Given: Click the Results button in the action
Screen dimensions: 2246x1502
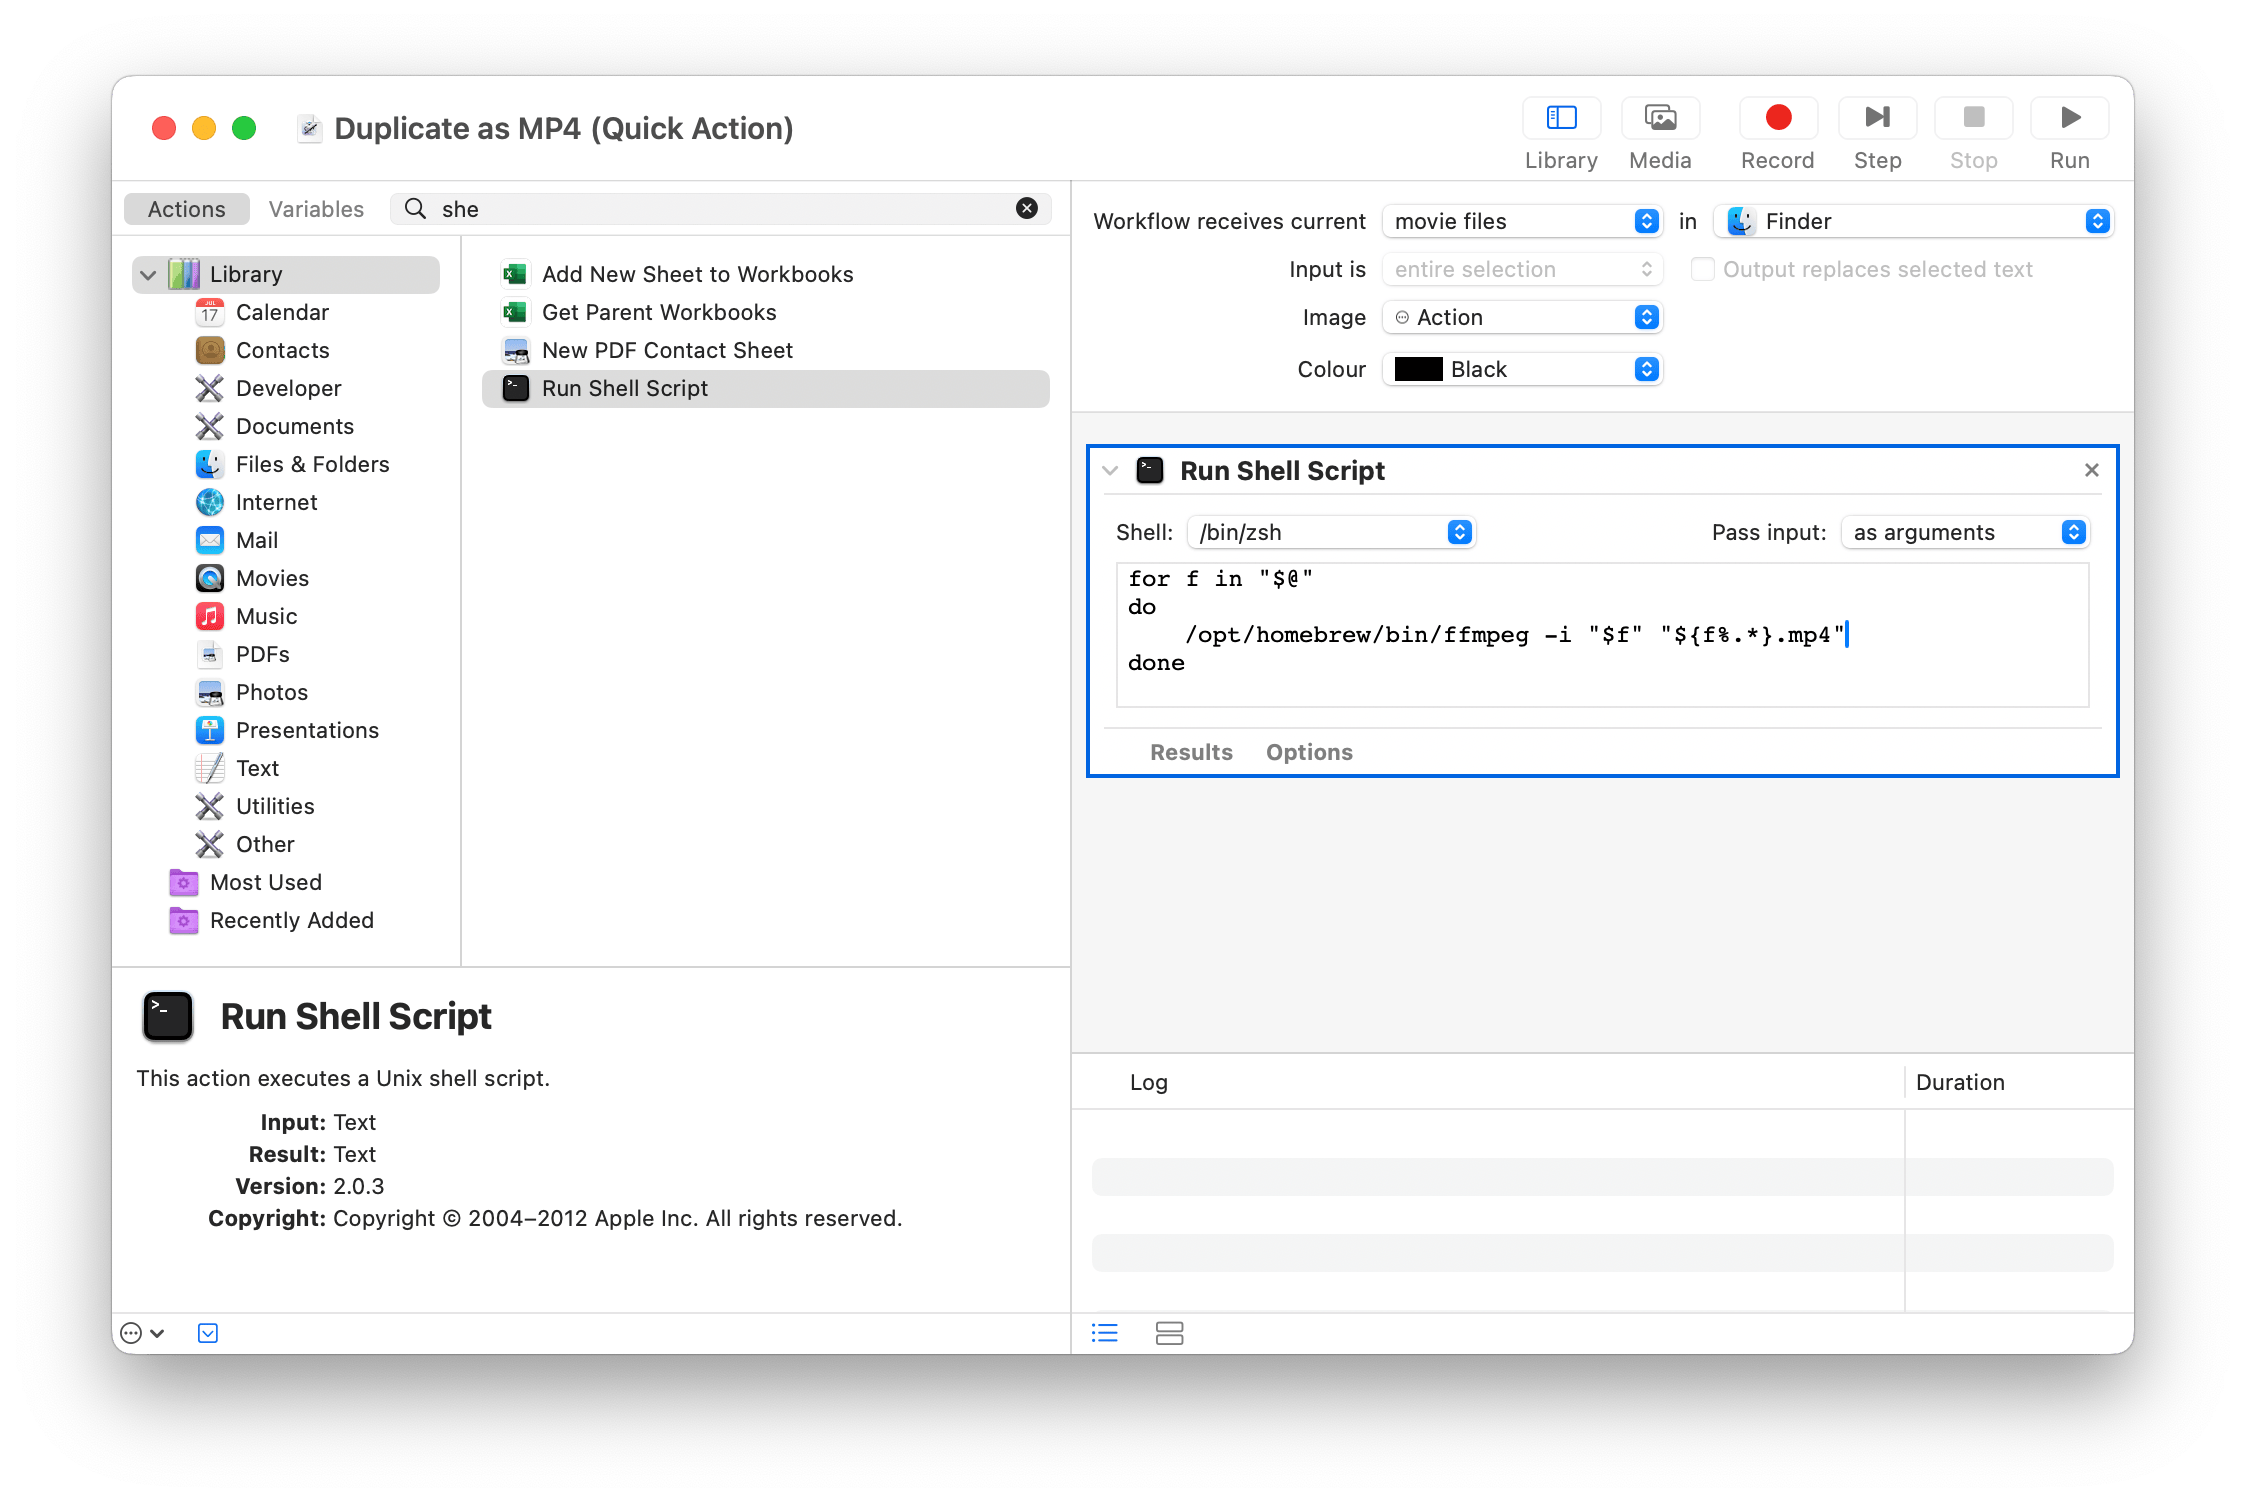Looking at the screenshot, I should pos(1191,752).
